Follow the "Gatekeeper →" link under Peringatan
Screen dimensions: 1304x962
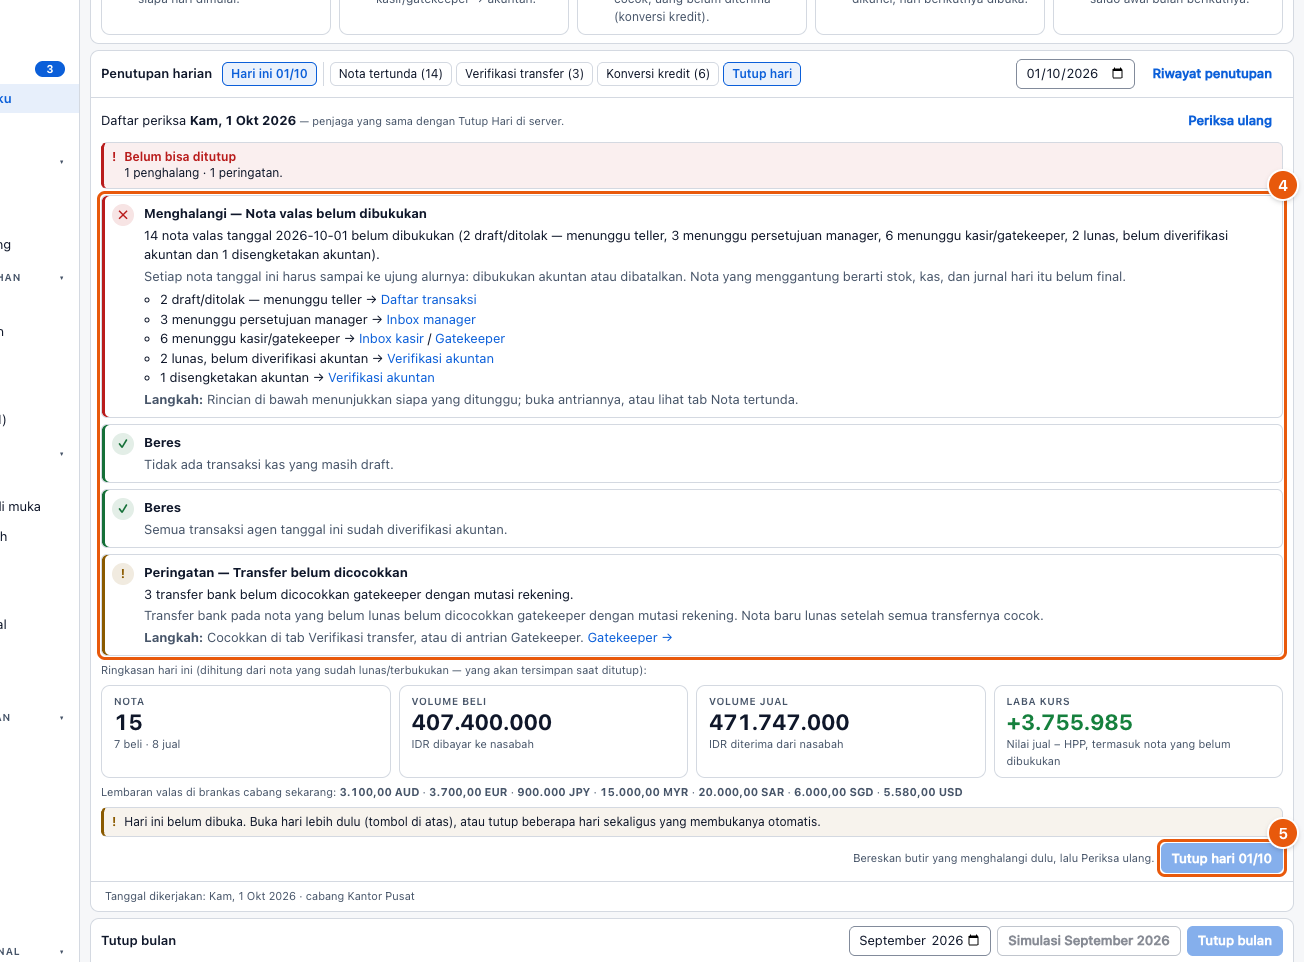tap(630, 638)
